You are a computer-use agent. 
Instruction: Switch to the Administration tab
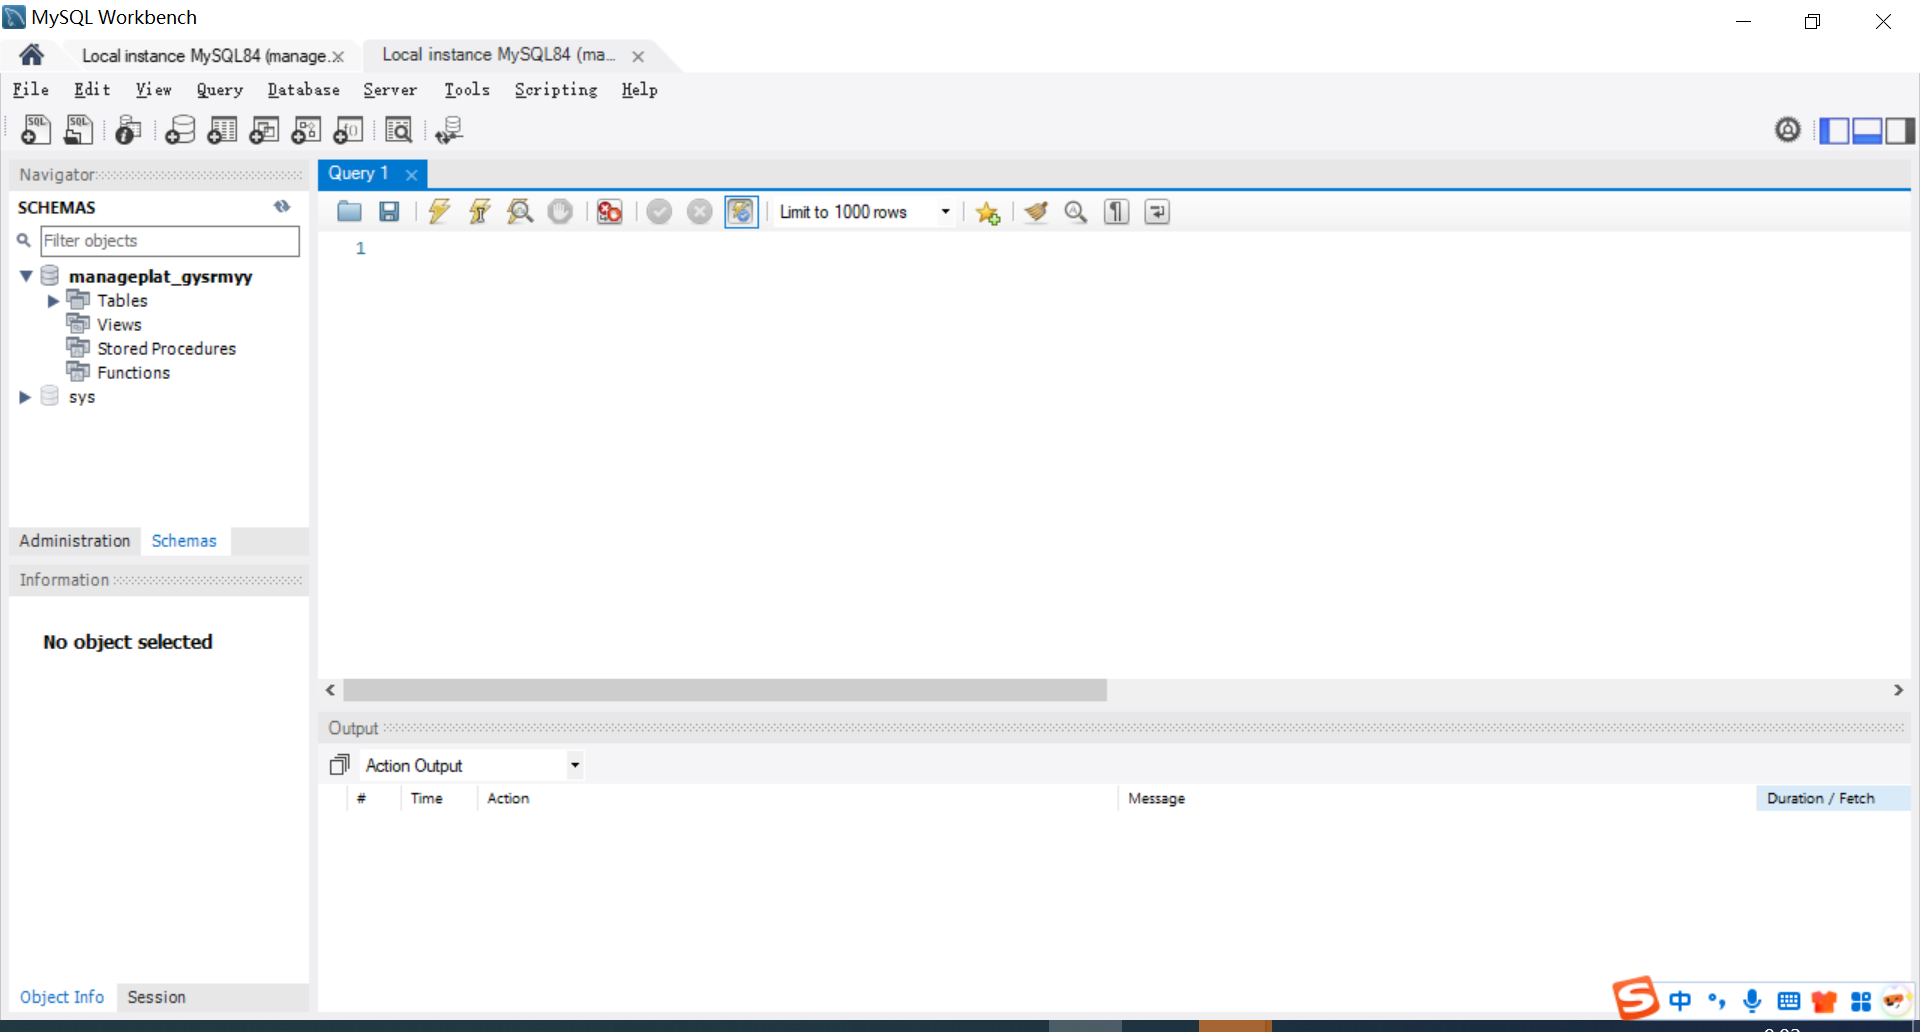tap(75, 540)
